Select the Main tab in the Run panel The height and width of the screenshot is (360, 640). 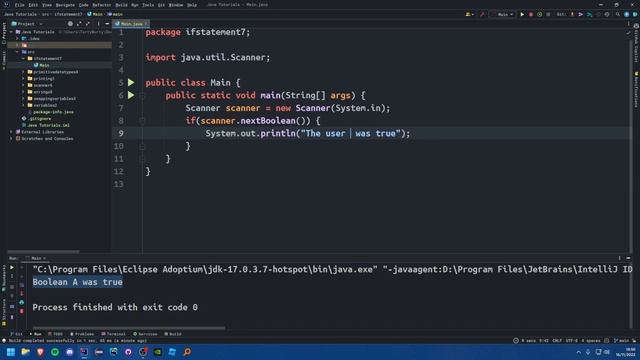pyautogui.click(x=36, y=258)
